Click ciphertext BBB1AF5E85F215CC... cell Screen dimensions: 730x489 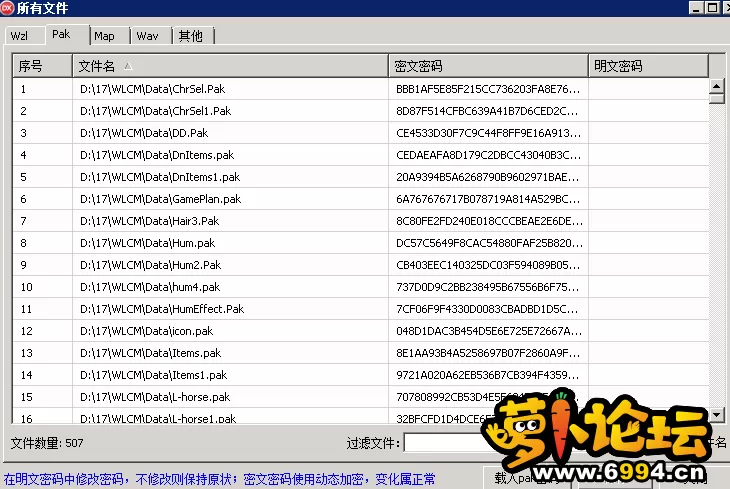(488, 89)
